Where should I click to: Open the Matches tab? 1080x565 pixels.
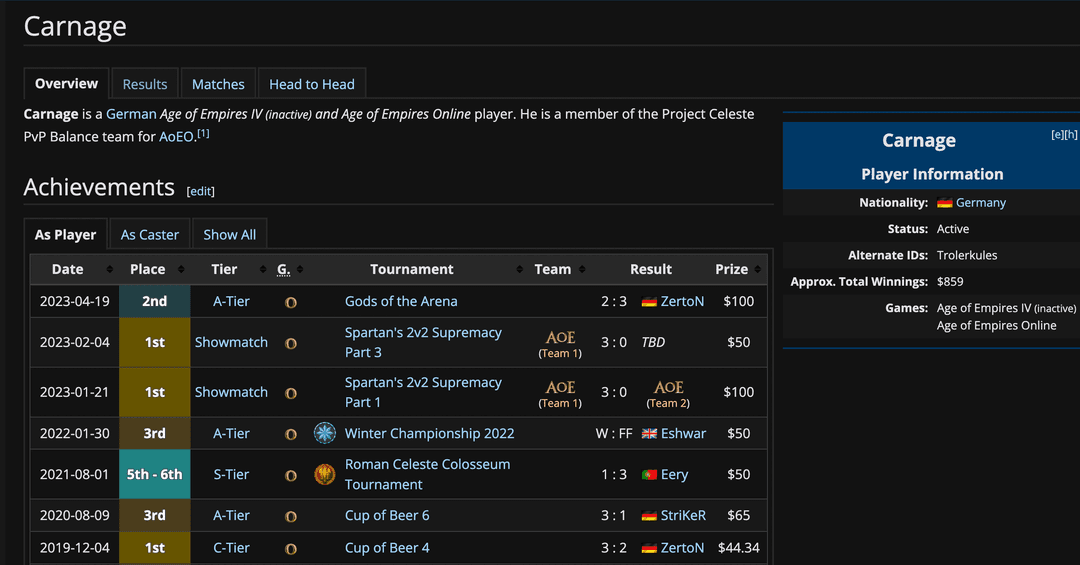click(x=218, y=84)
